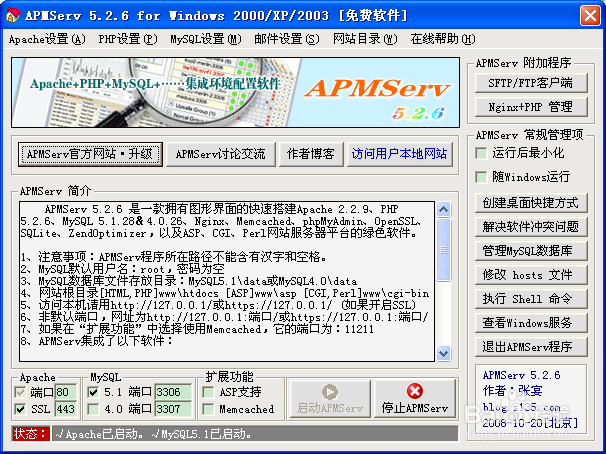The height and width of the screenshot is (454, 606).
Task: Click 停止APMServ button
Action: click(x=415, y=399)
